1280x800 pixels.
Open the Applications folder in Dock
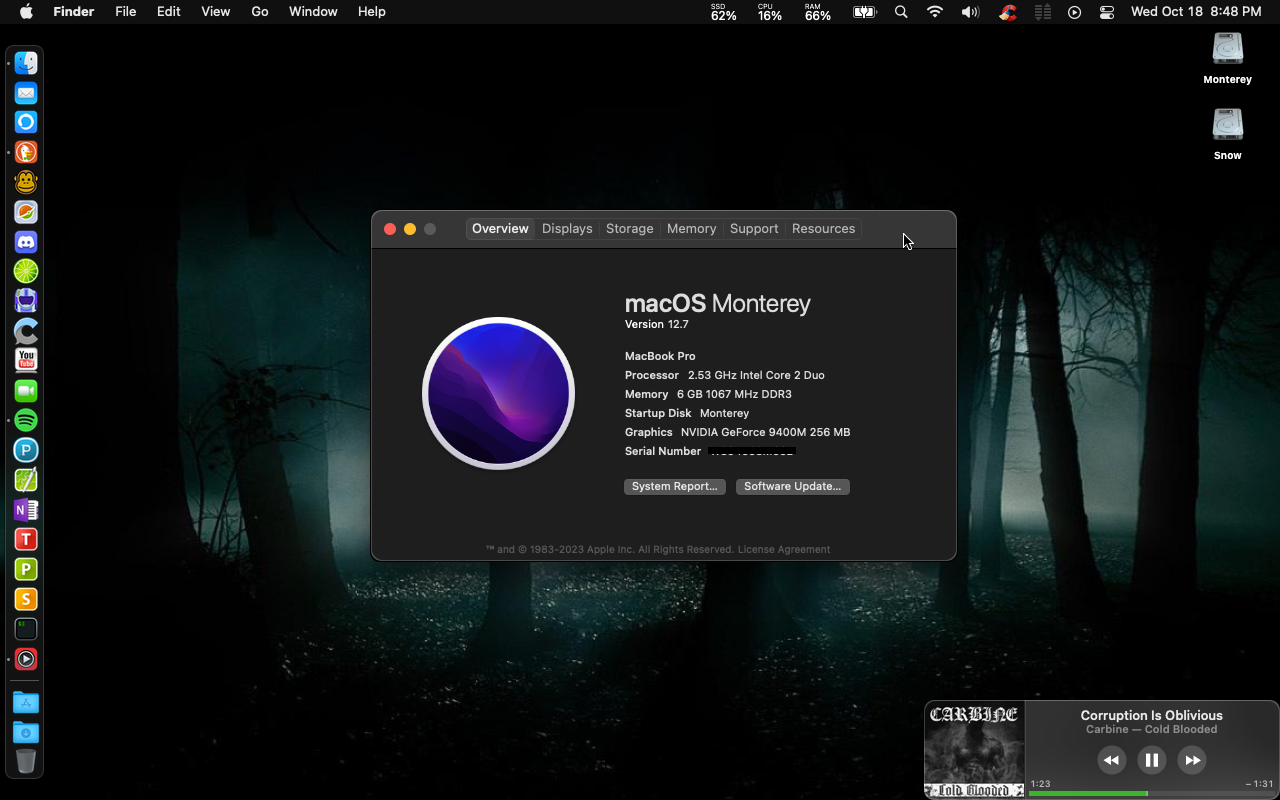[26, 703]
